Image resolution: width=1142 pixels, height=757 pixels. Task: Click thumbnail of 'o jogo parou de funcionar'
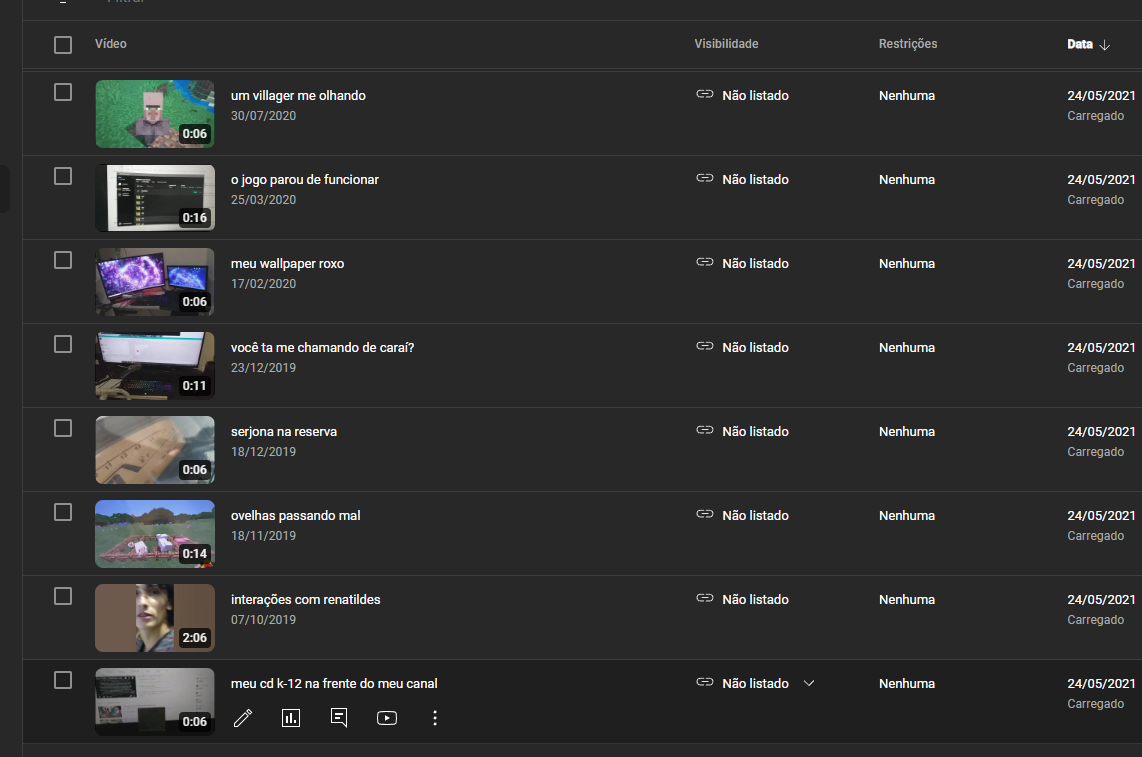(155, 198)
